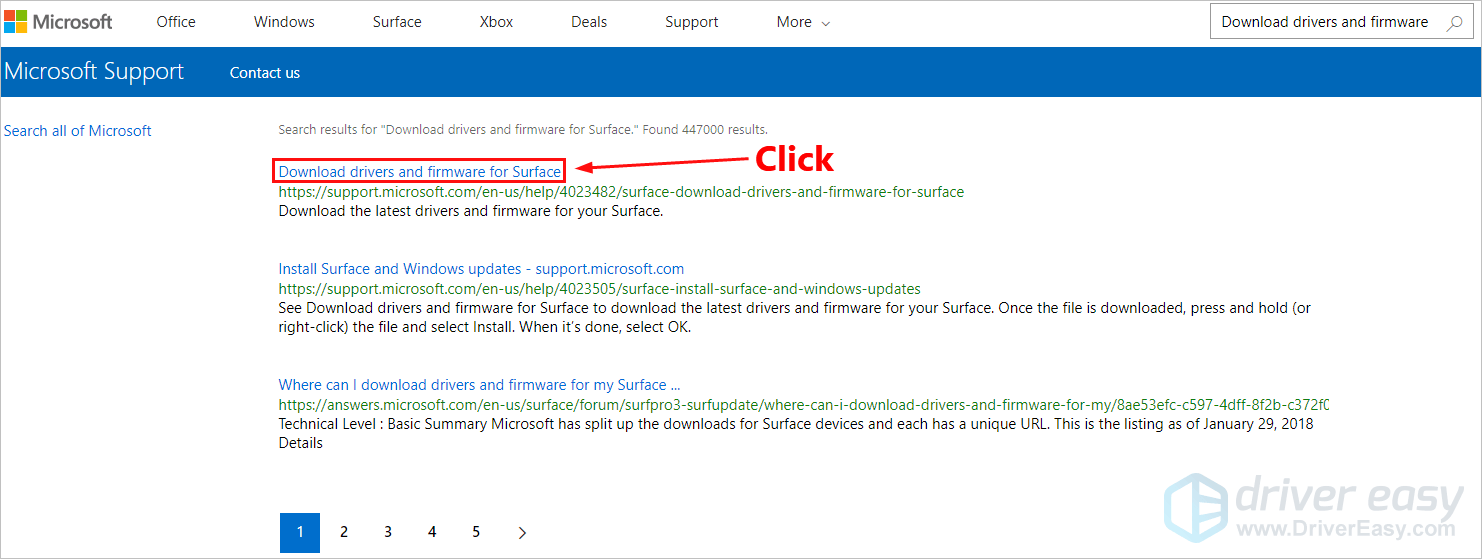Click the 'Found 447000 results' search summary text
The height and width of the screenshot is (559, 1482).
523,129
